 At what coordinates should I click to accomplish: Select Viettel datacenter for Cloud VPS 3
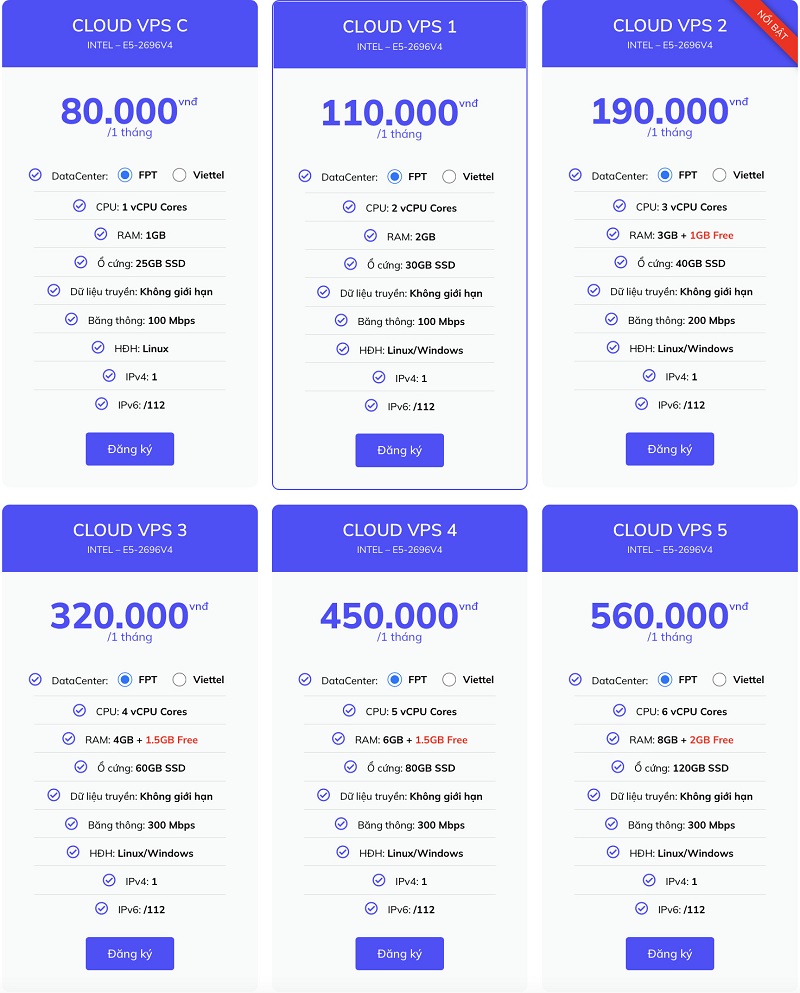(x=179, y=680)
